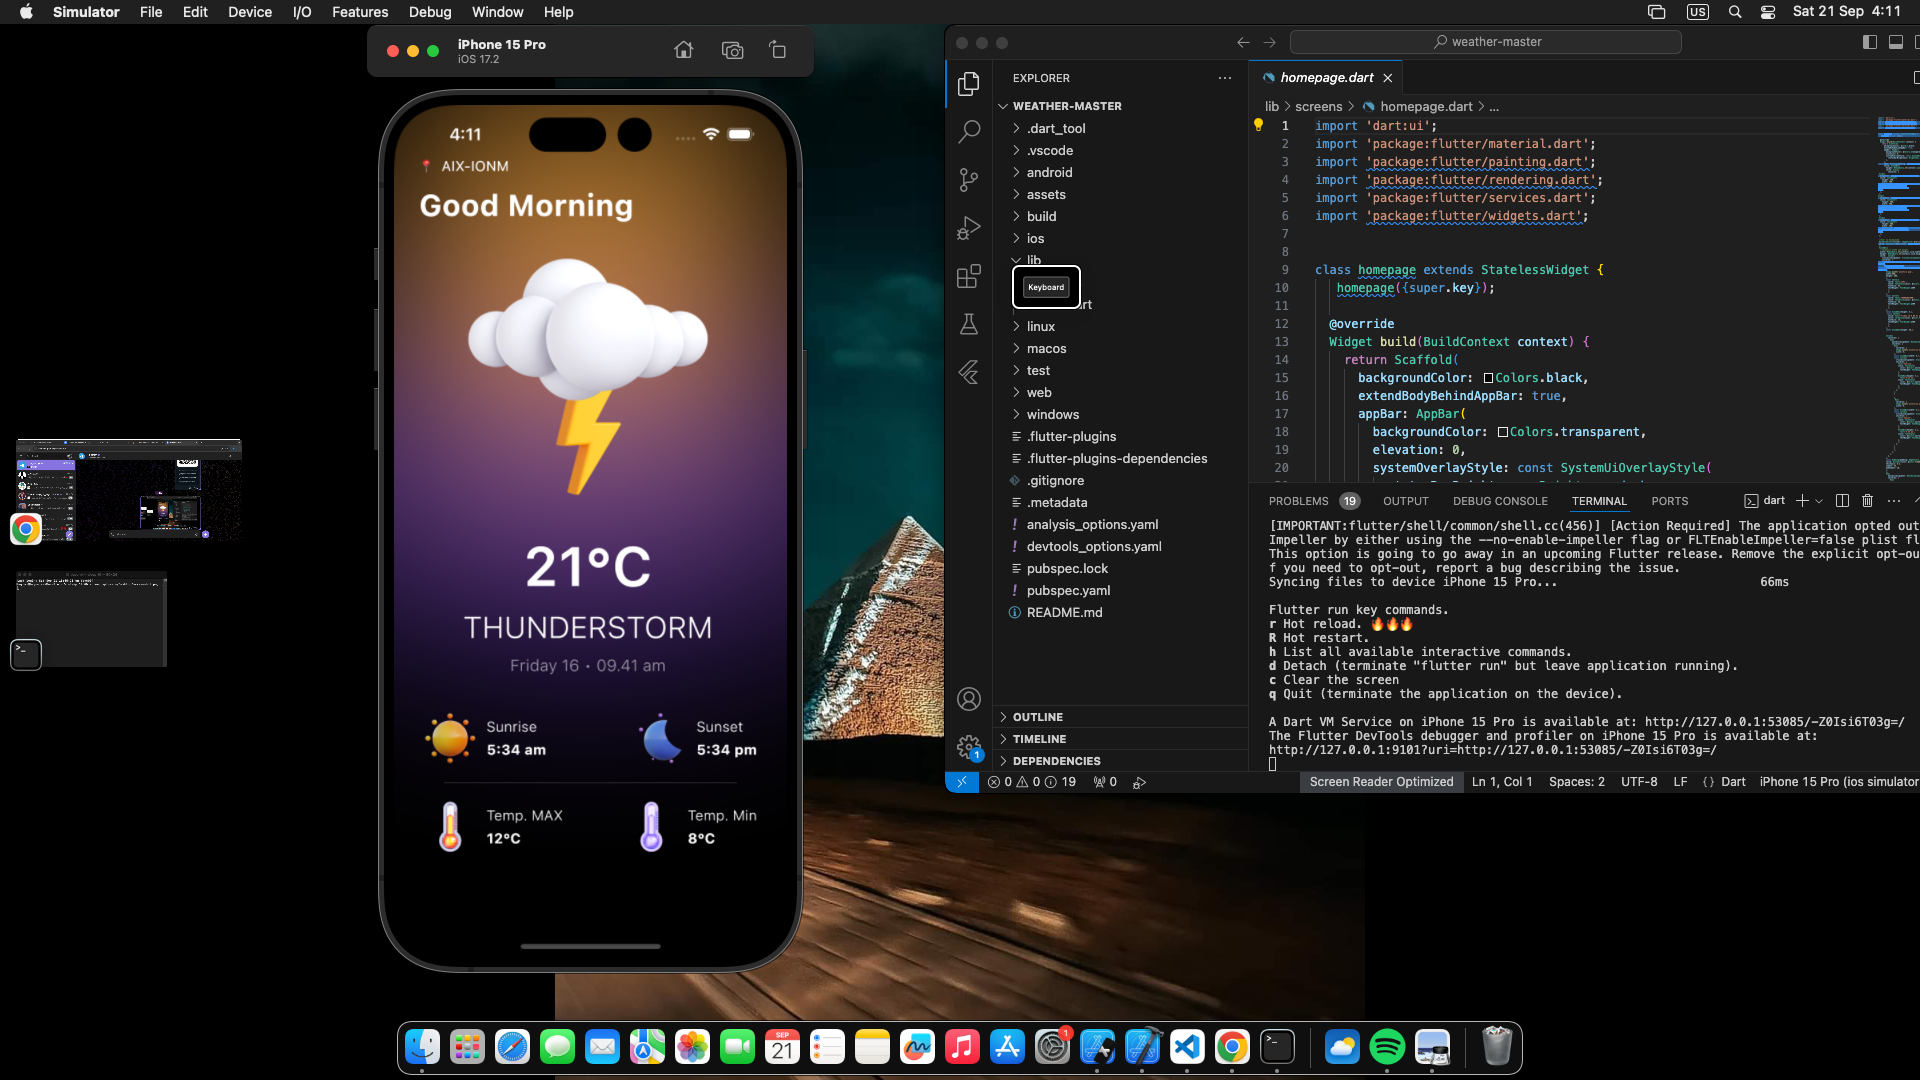
Task: Toggle the bottom panel layout button
Action: tap(1895, 42)
